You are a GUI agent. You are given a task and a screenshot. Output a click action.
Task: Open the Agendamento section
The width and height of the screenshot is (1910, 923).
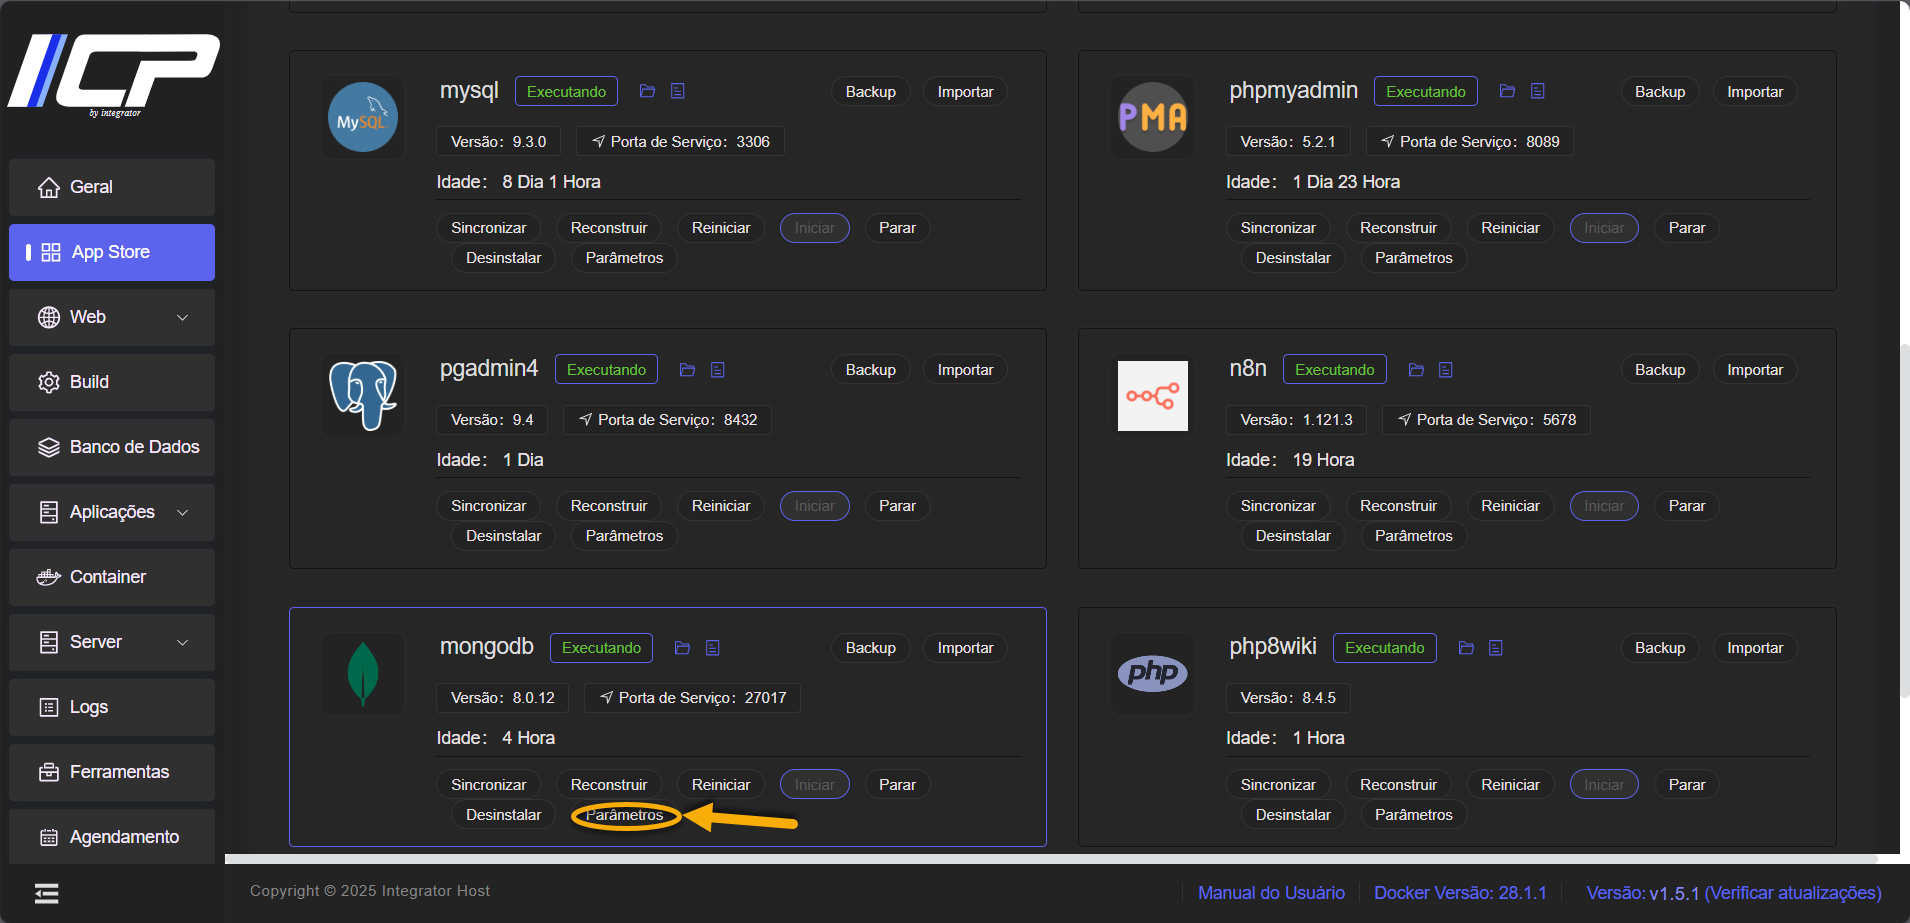(112, 837)
